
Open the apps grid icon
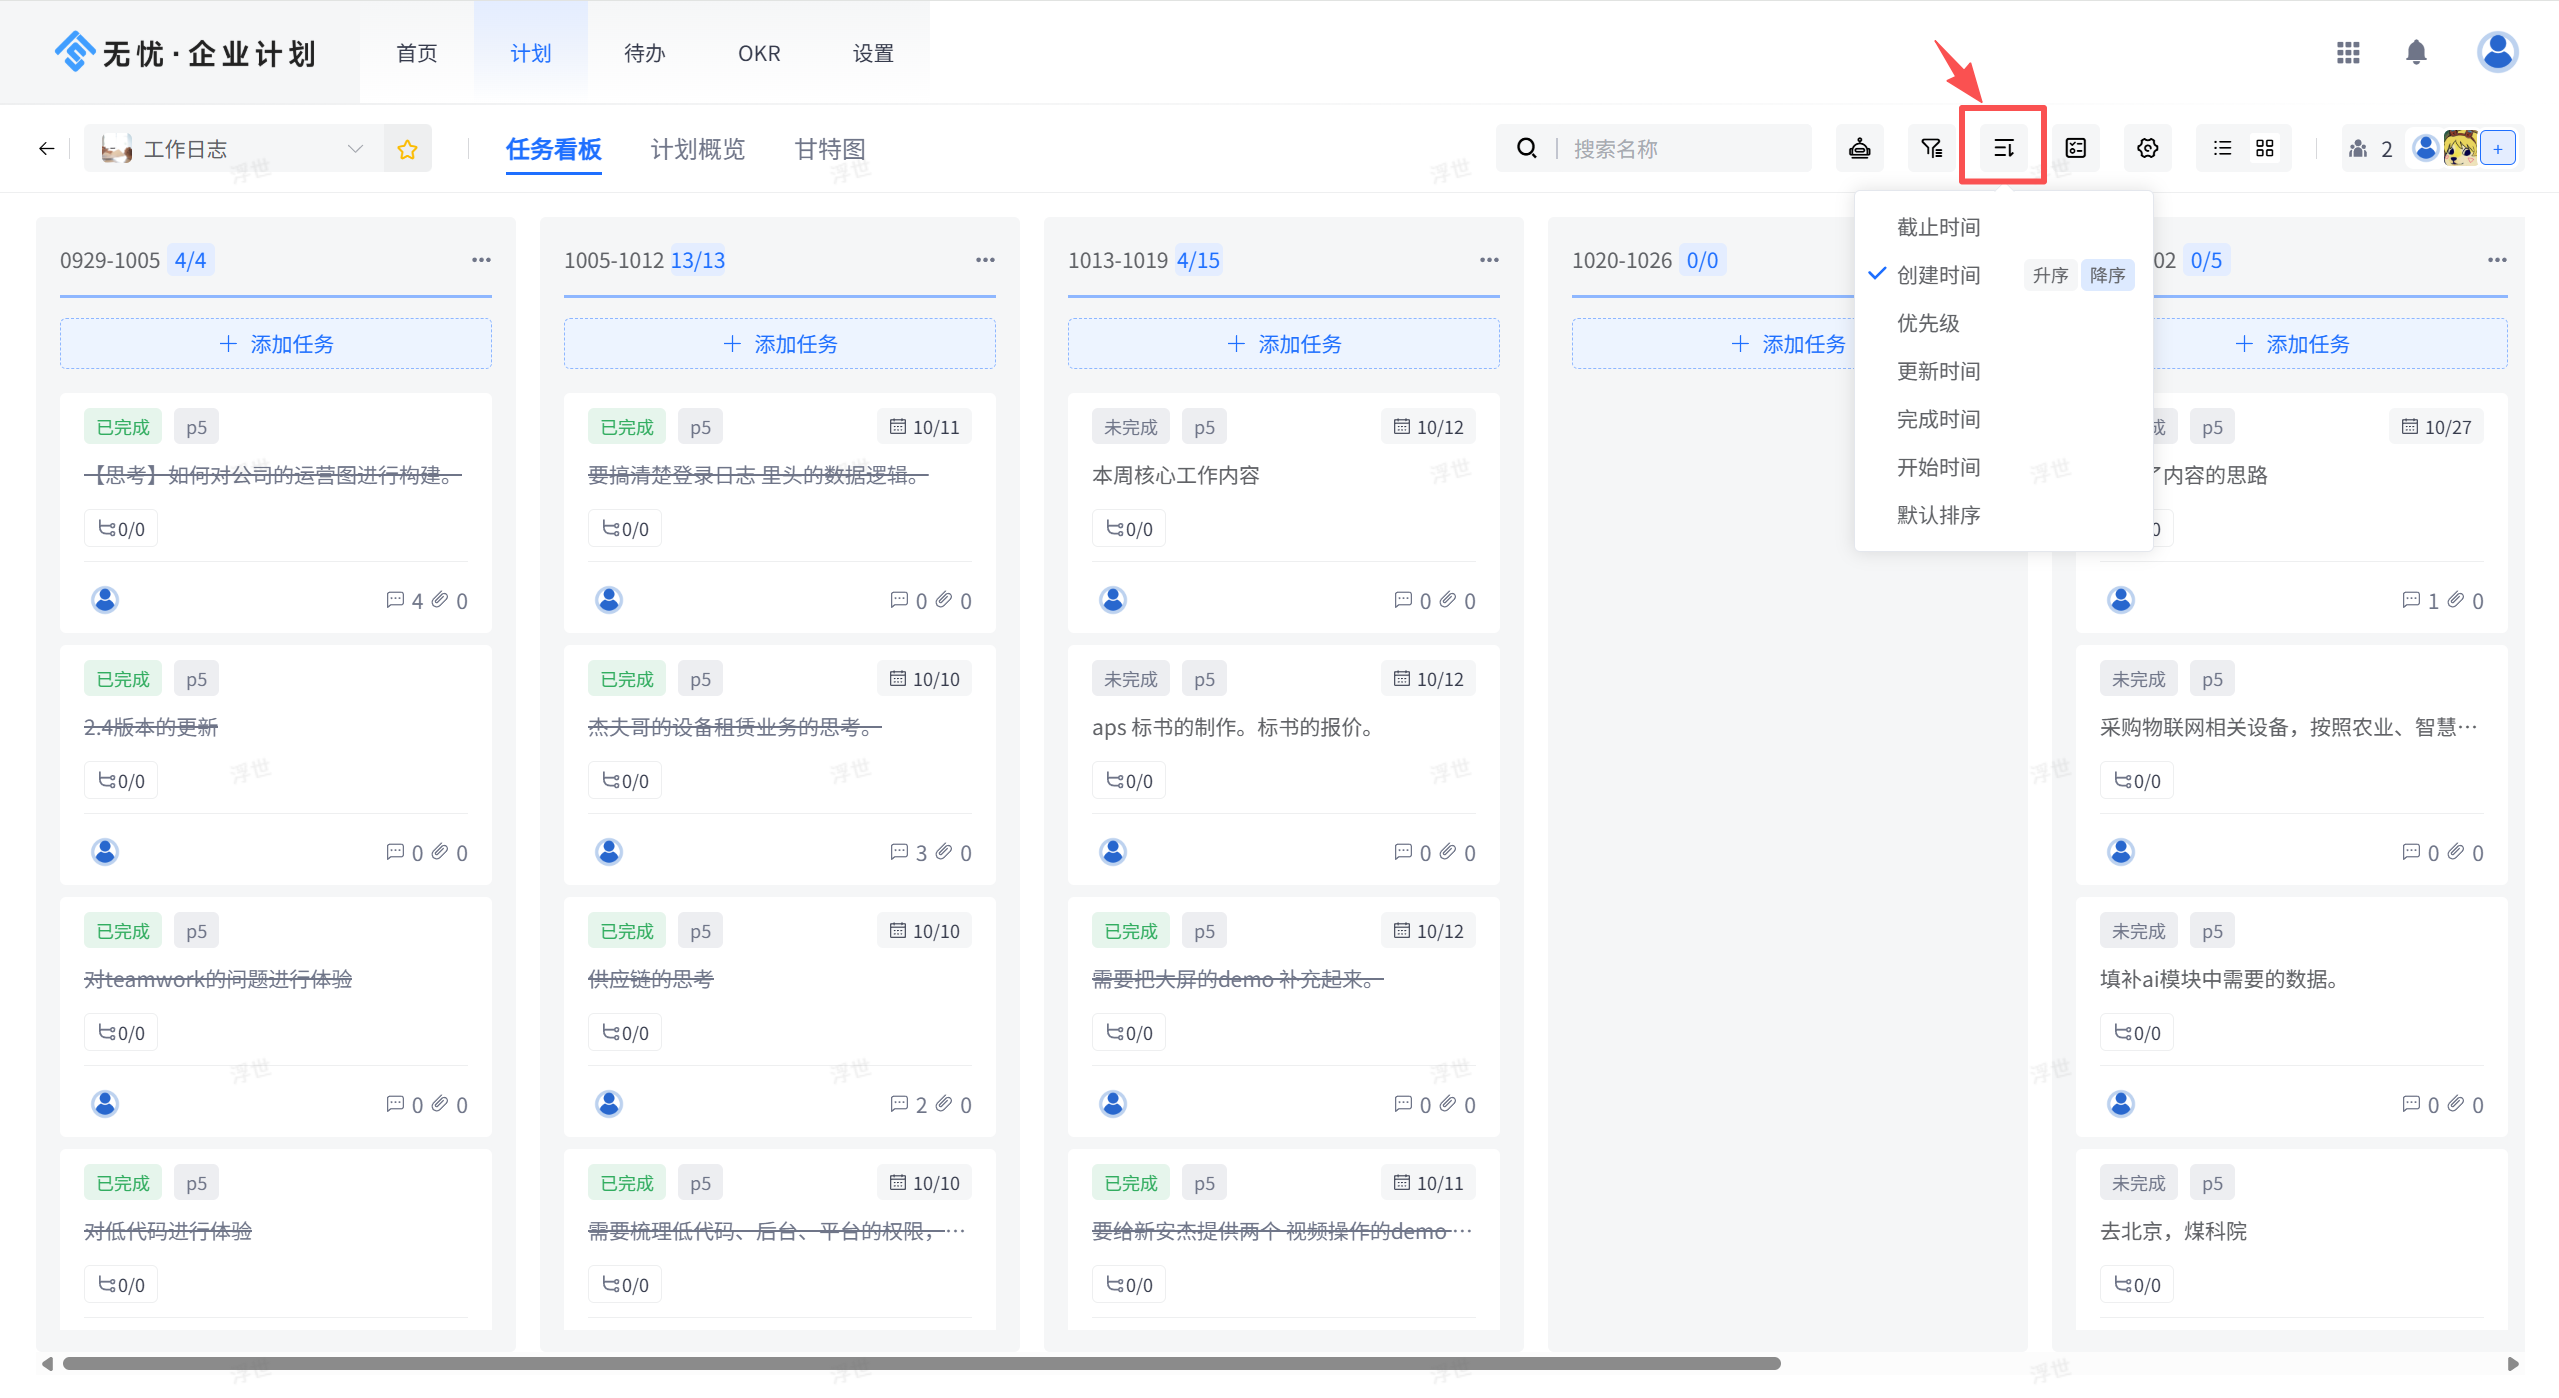[x=2347, y=52]
